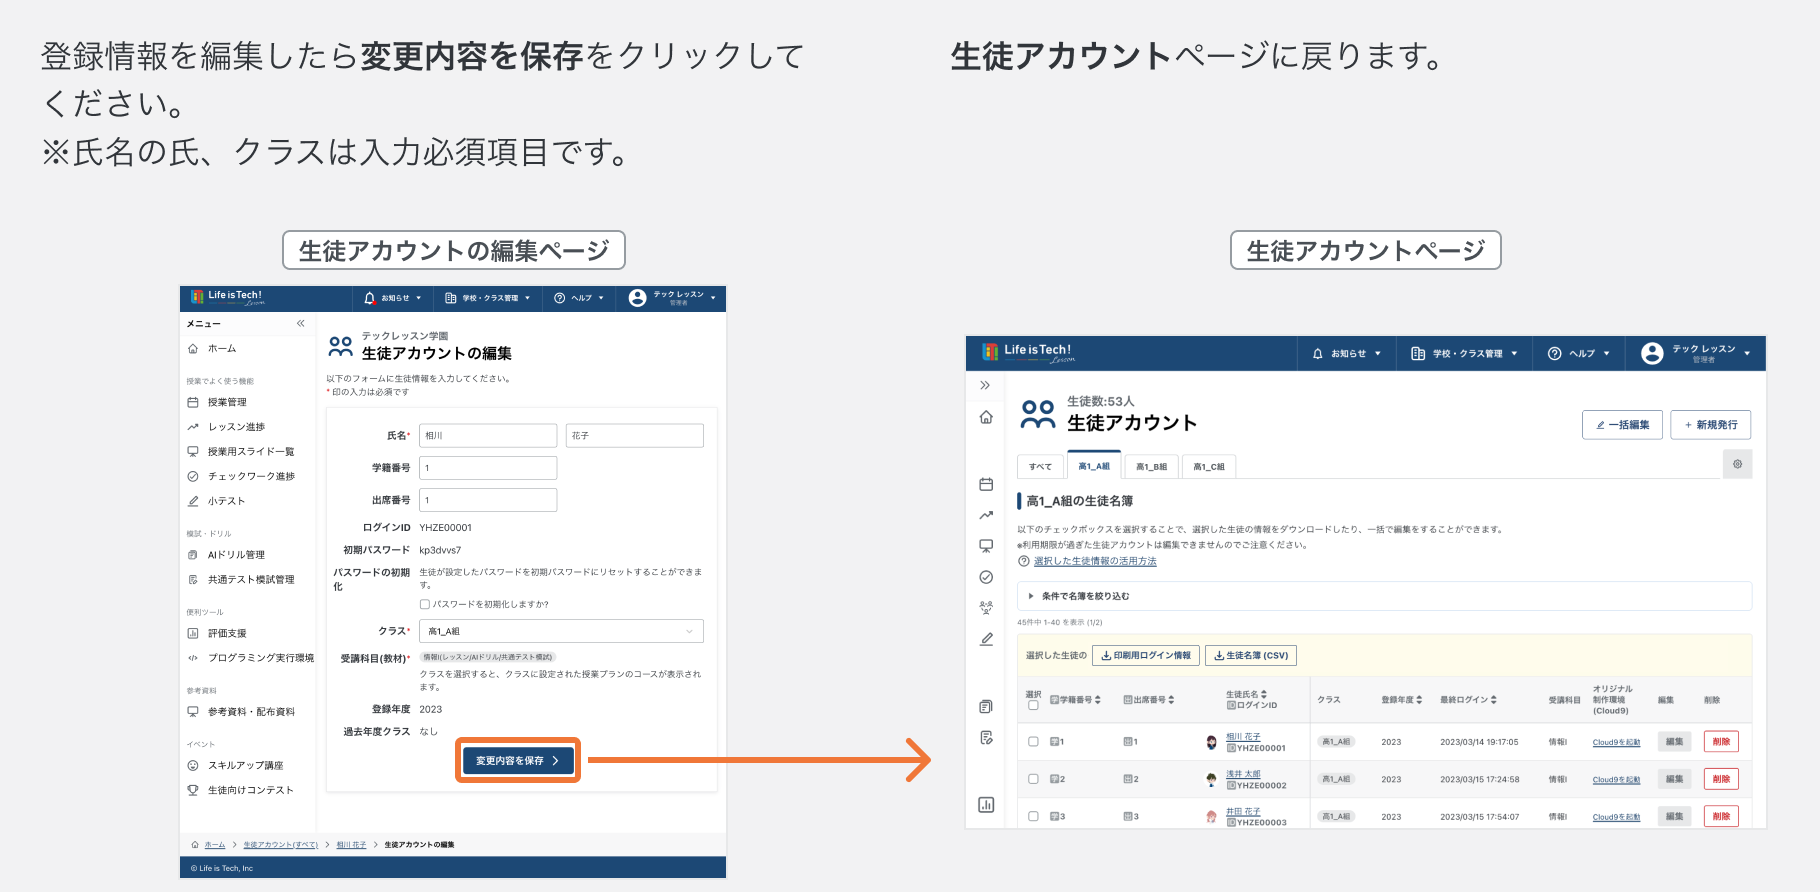Click pencil icon in 生徒アカウント page sidebar
1820x892 pixels.
coord(986,639)
